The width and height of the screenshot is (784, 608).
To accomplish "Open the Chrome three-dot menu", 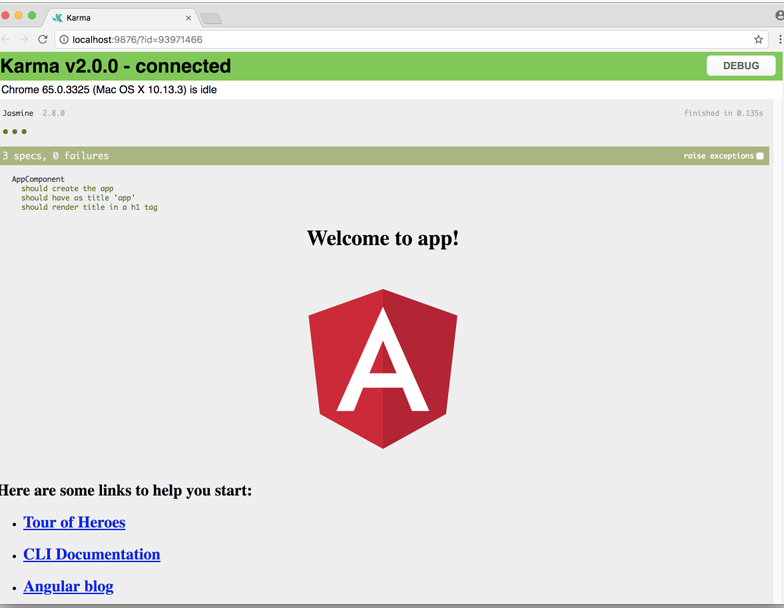I will (x=779, y=39).
